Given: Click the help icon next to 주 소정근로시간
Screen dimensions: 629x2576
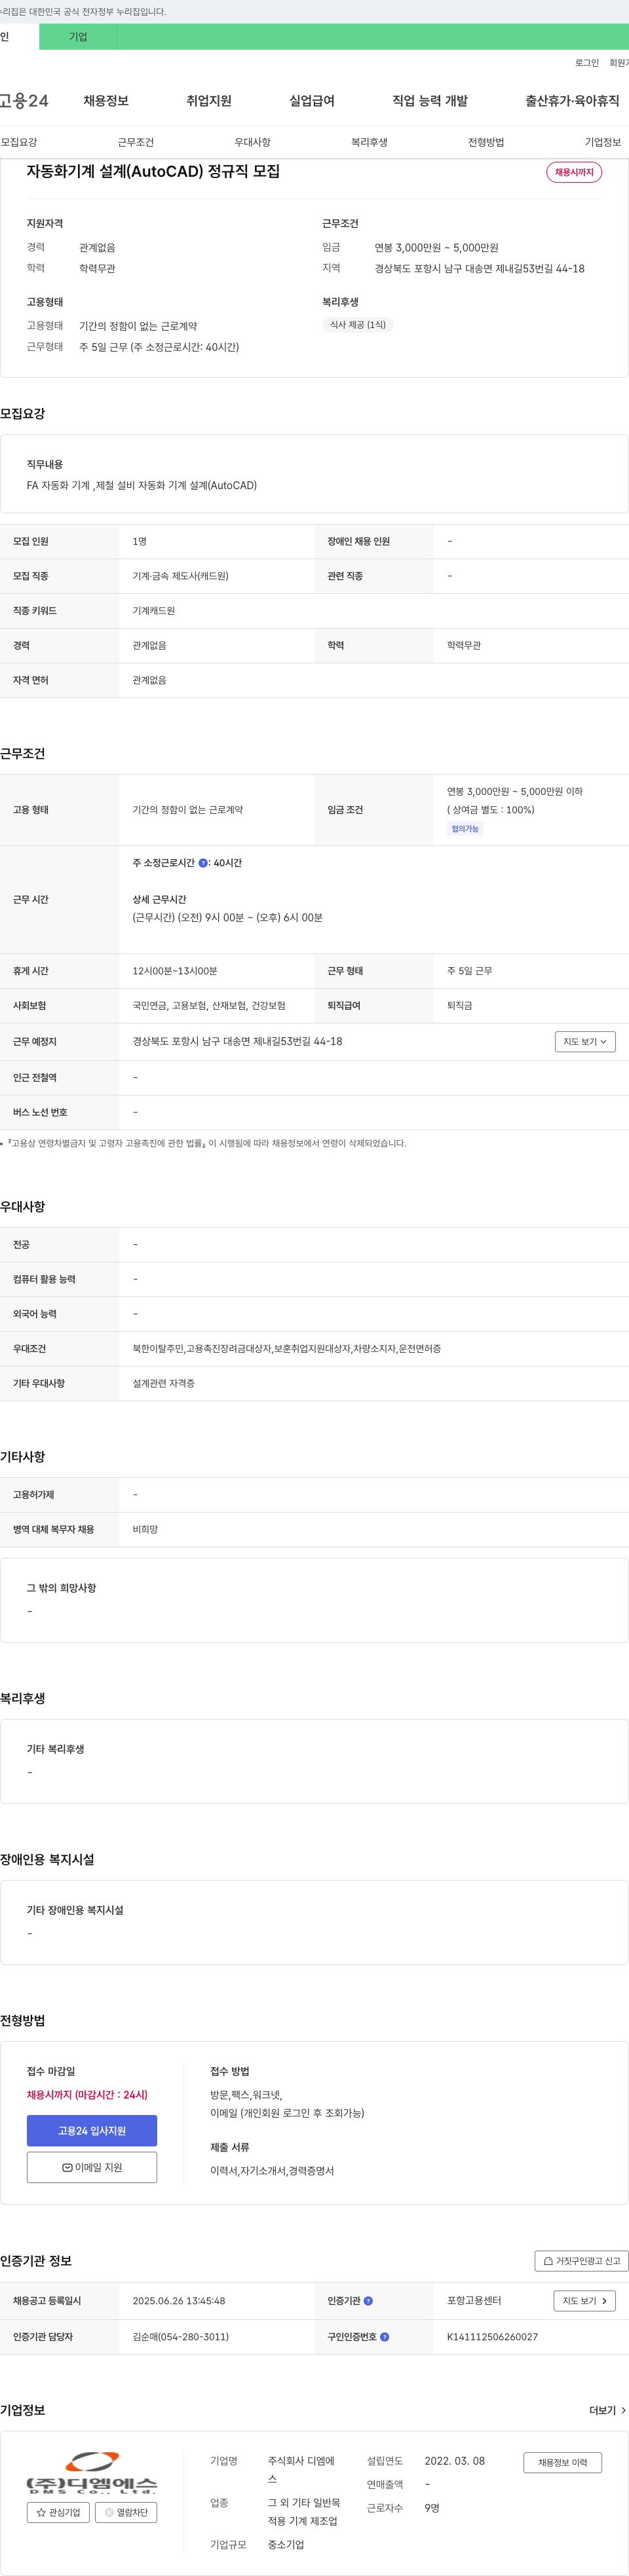Looking at the screenshot, I should [x=203, y=863].
